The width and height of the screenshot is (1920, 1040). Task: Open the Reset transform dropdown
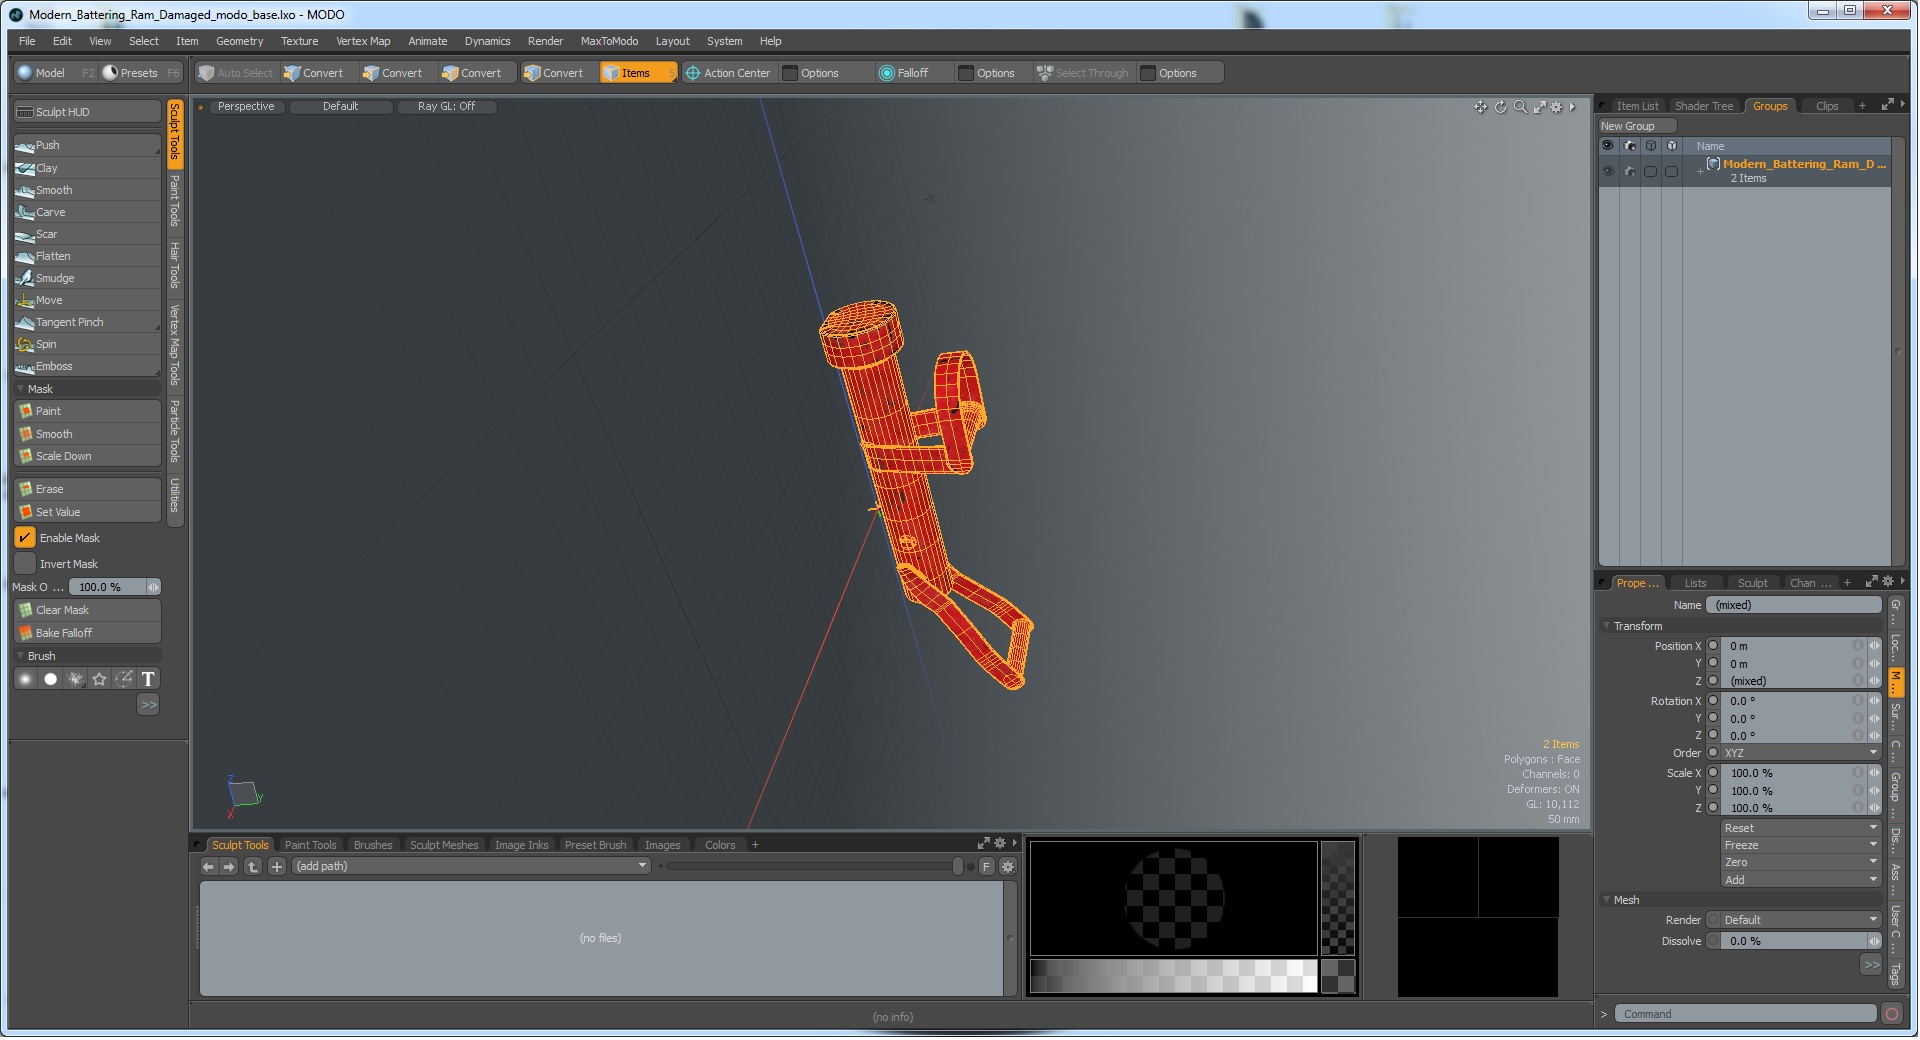tap(1800, 828)
